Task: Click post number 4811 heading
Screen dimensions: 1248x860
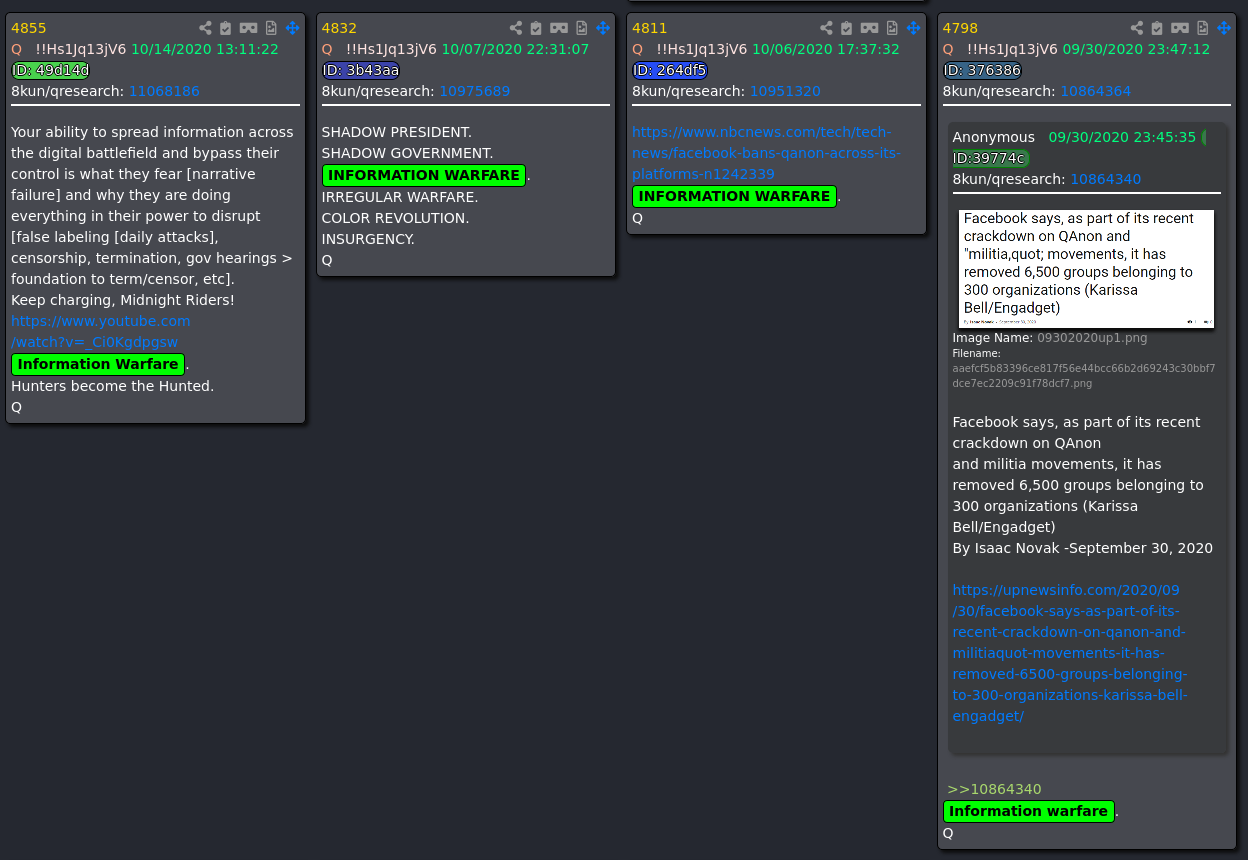Action: point(649,28)
